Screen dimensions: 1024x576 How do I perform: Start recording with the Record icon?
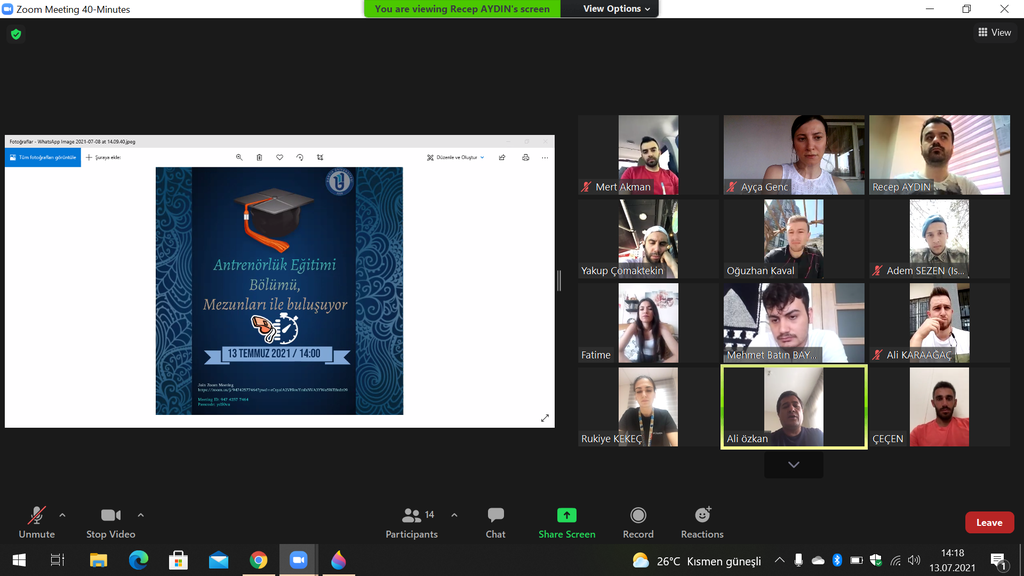point(638,522)
